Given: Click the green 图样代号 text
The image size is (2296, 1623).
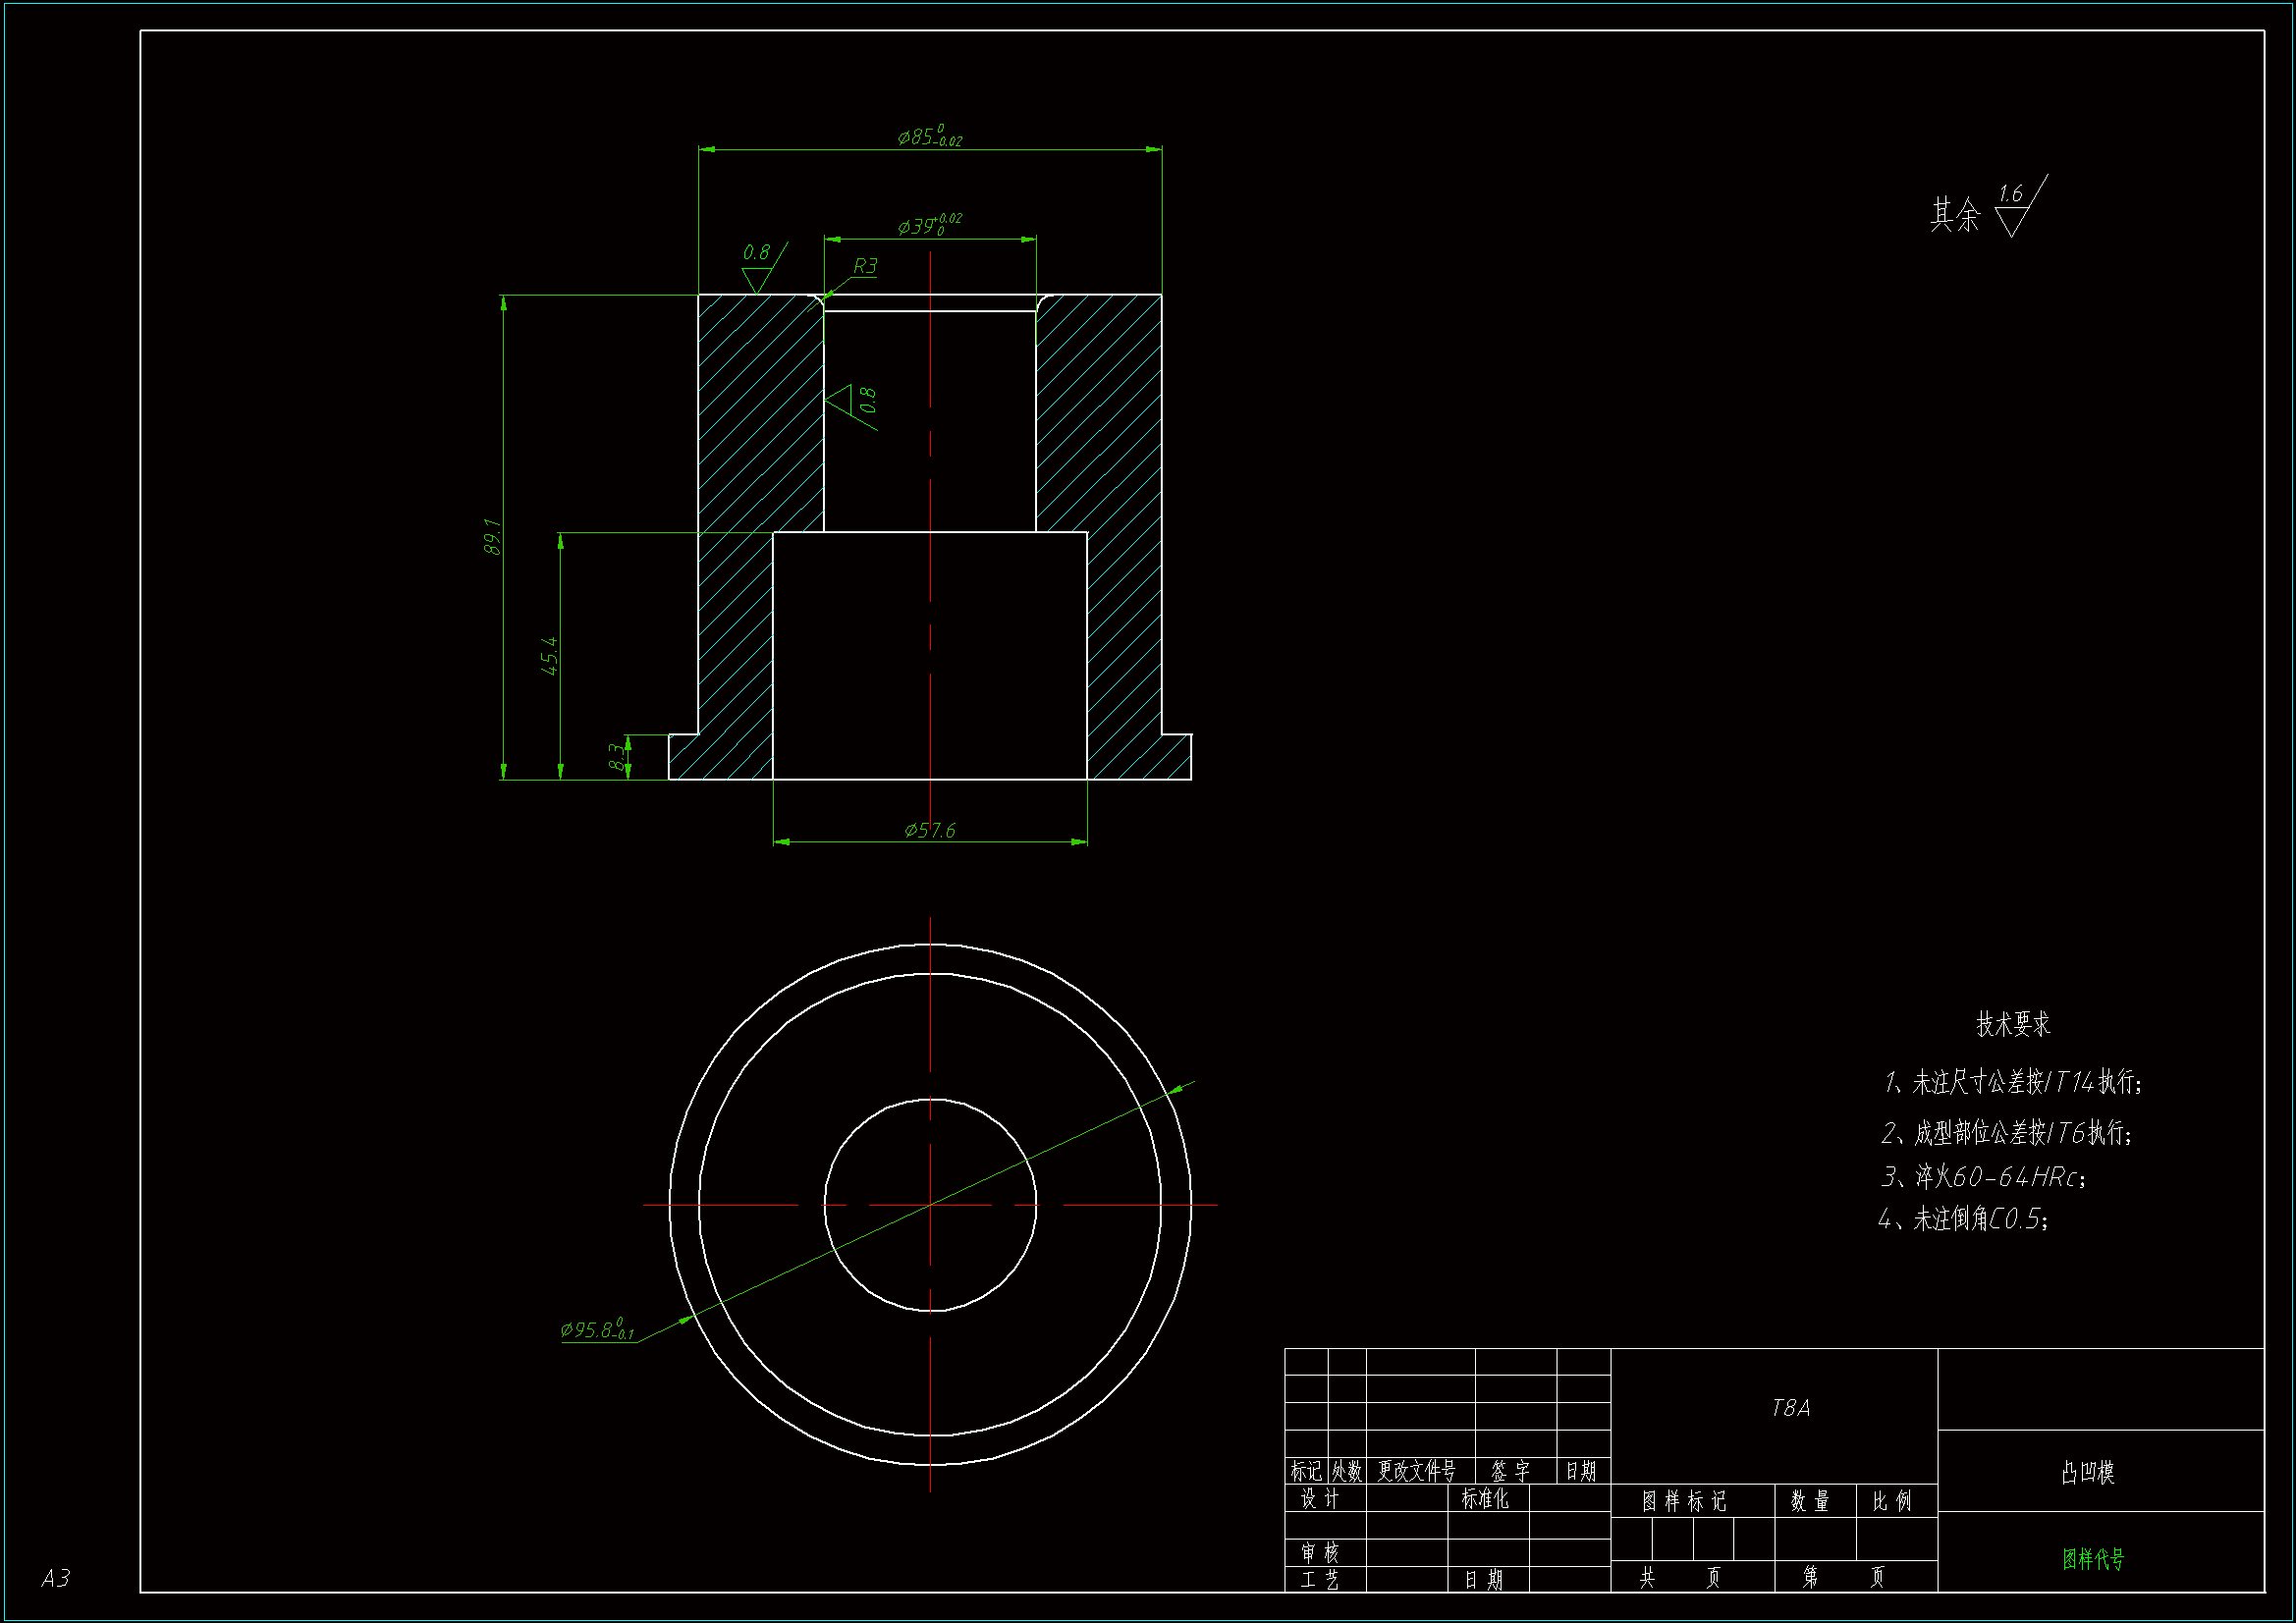Looking at the screenshot, I should [x=2092, y=1558].
